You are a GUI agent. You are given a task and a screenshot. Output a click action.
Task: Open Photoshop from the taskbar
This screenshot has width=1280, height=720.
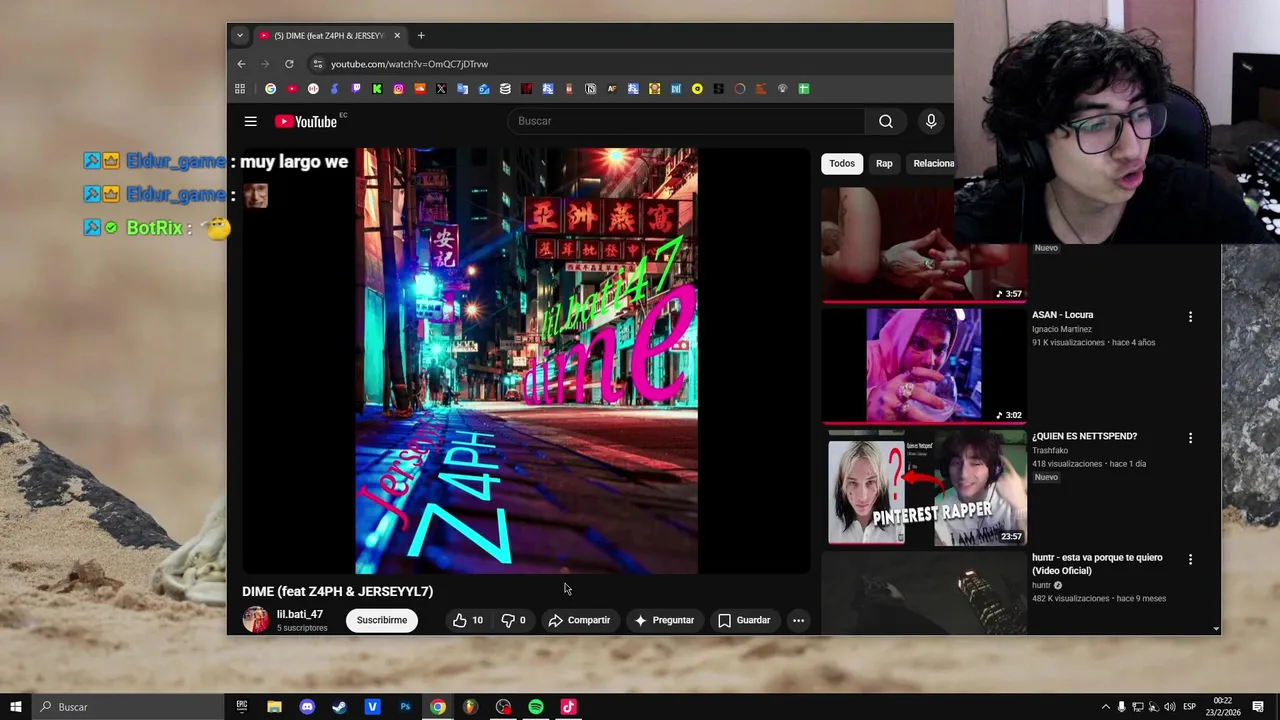pos(405,707)
